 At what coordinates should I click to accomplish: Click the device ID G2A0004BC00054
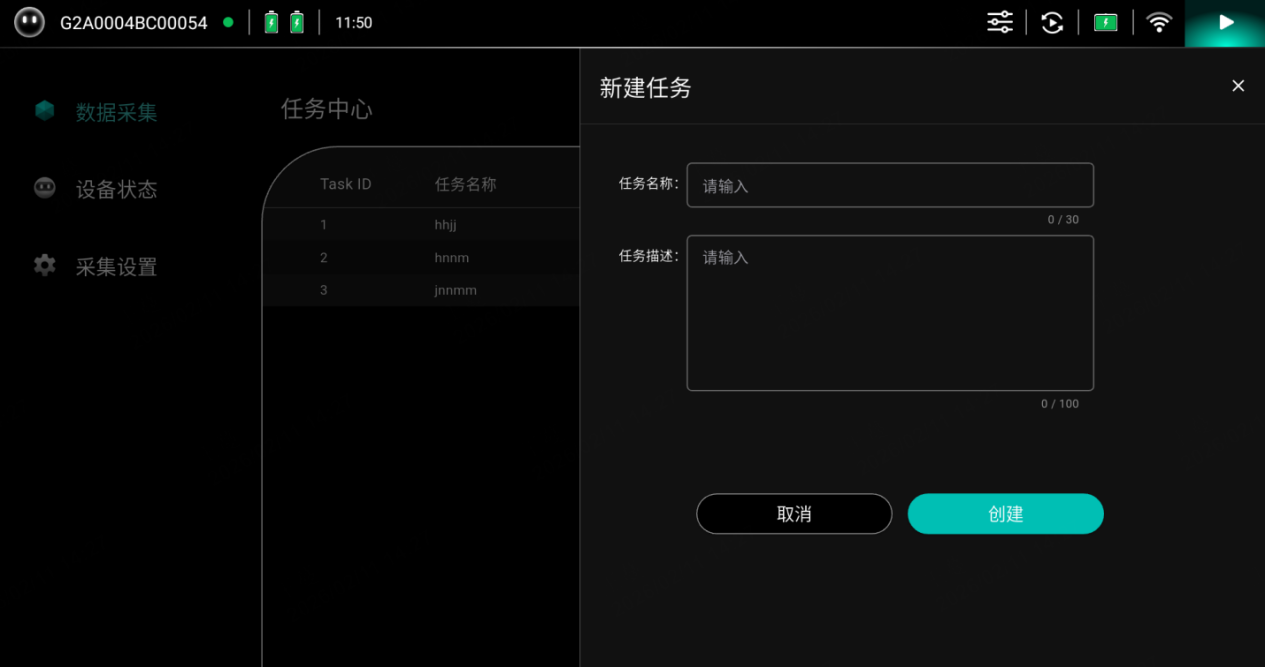click(x=134, y=23)
